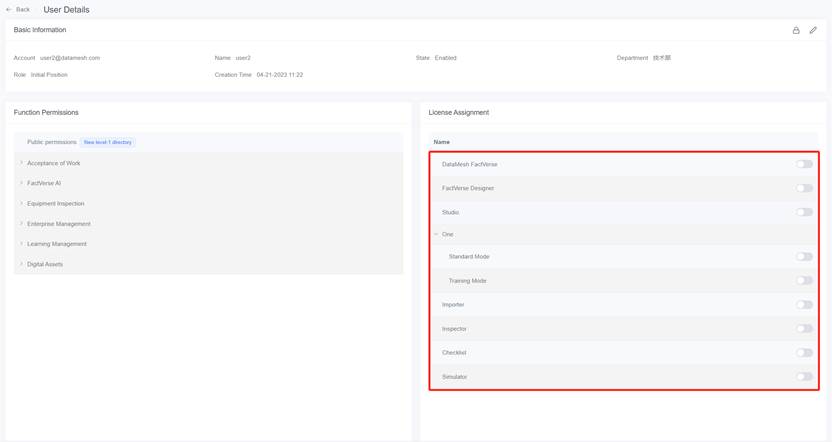
Task: Turn on the Studio license switch
Action: click(x=804, y=212)
